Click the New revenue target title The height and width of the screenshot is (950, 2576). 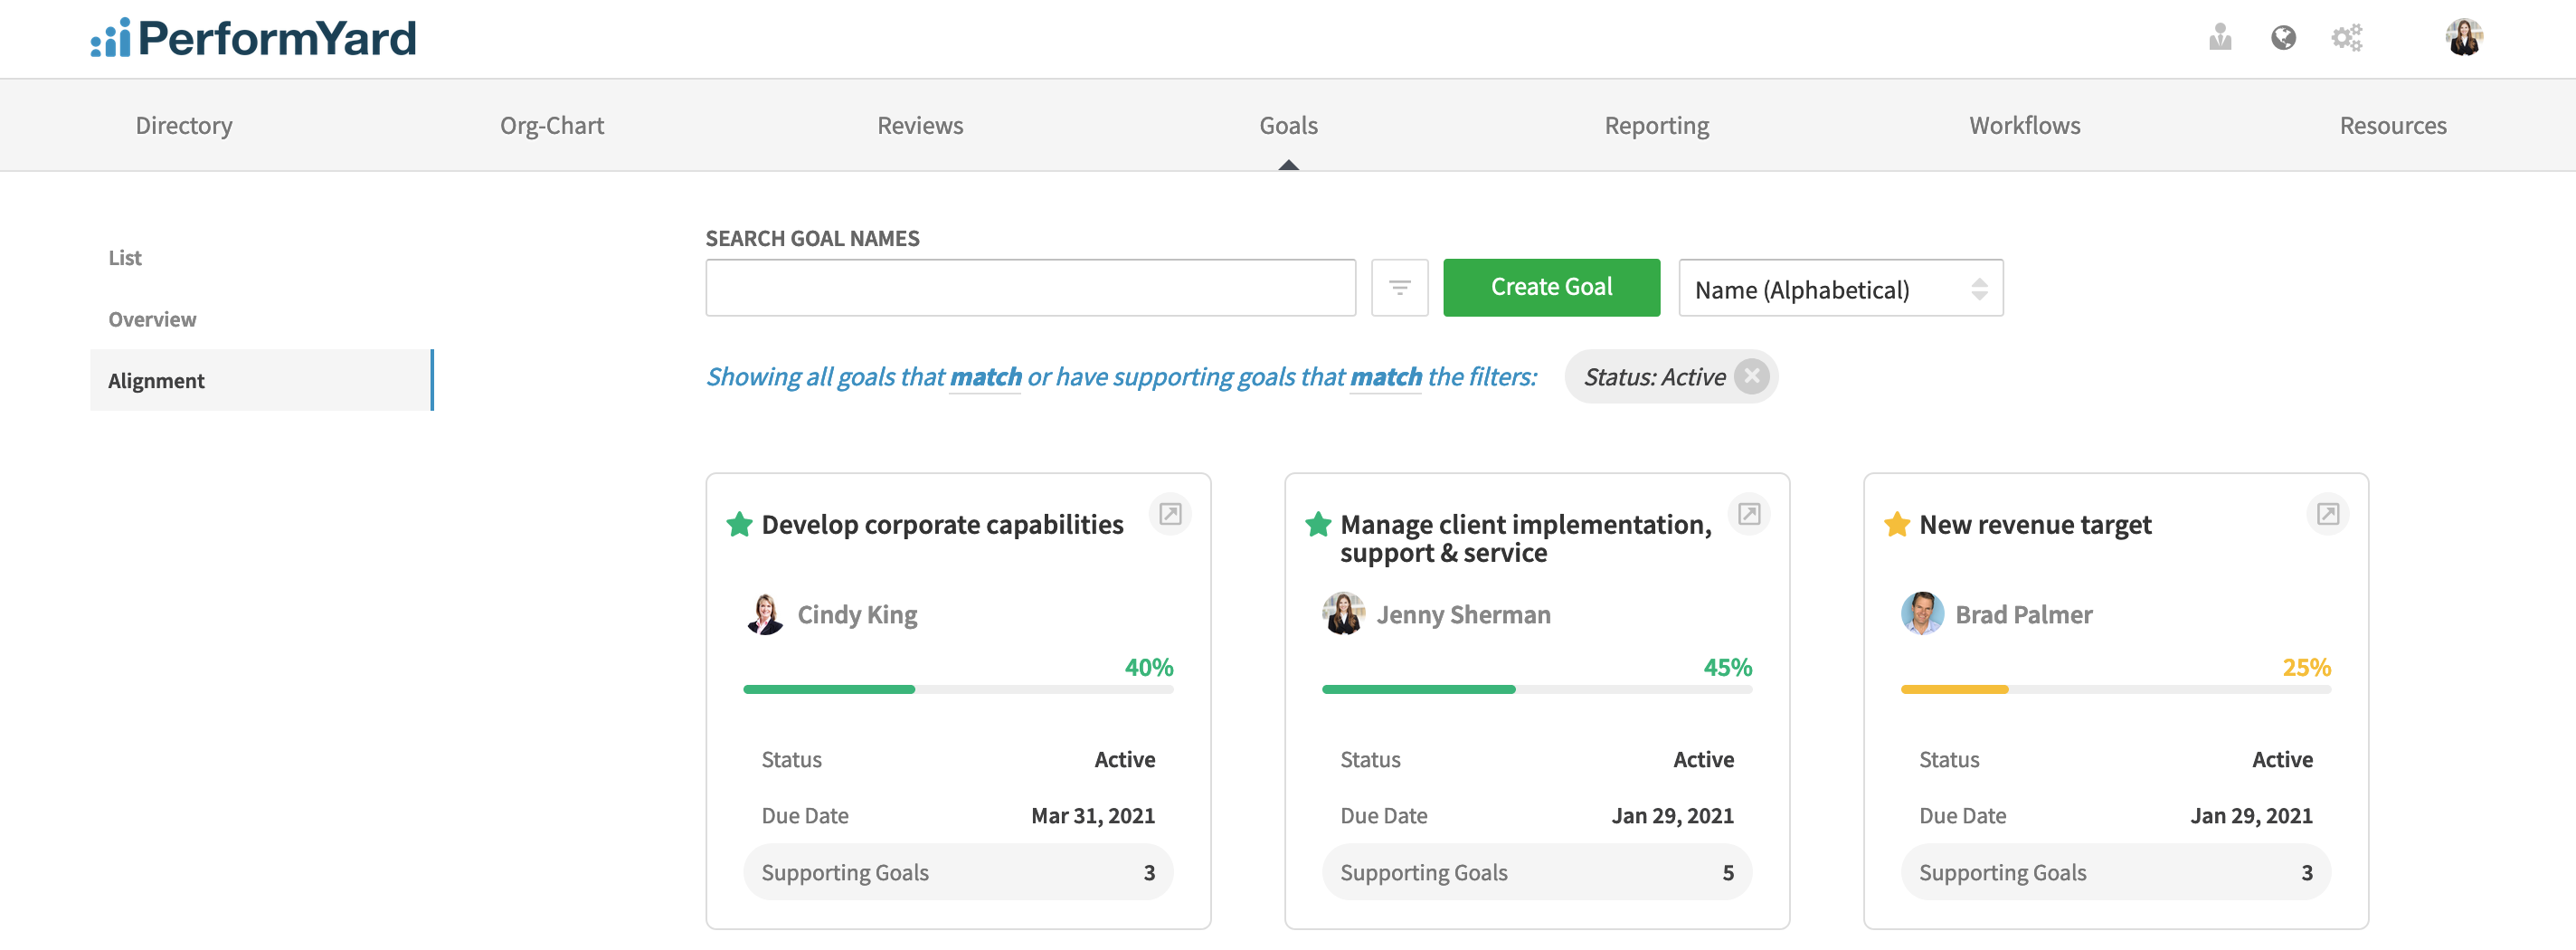click(2035, 525)
